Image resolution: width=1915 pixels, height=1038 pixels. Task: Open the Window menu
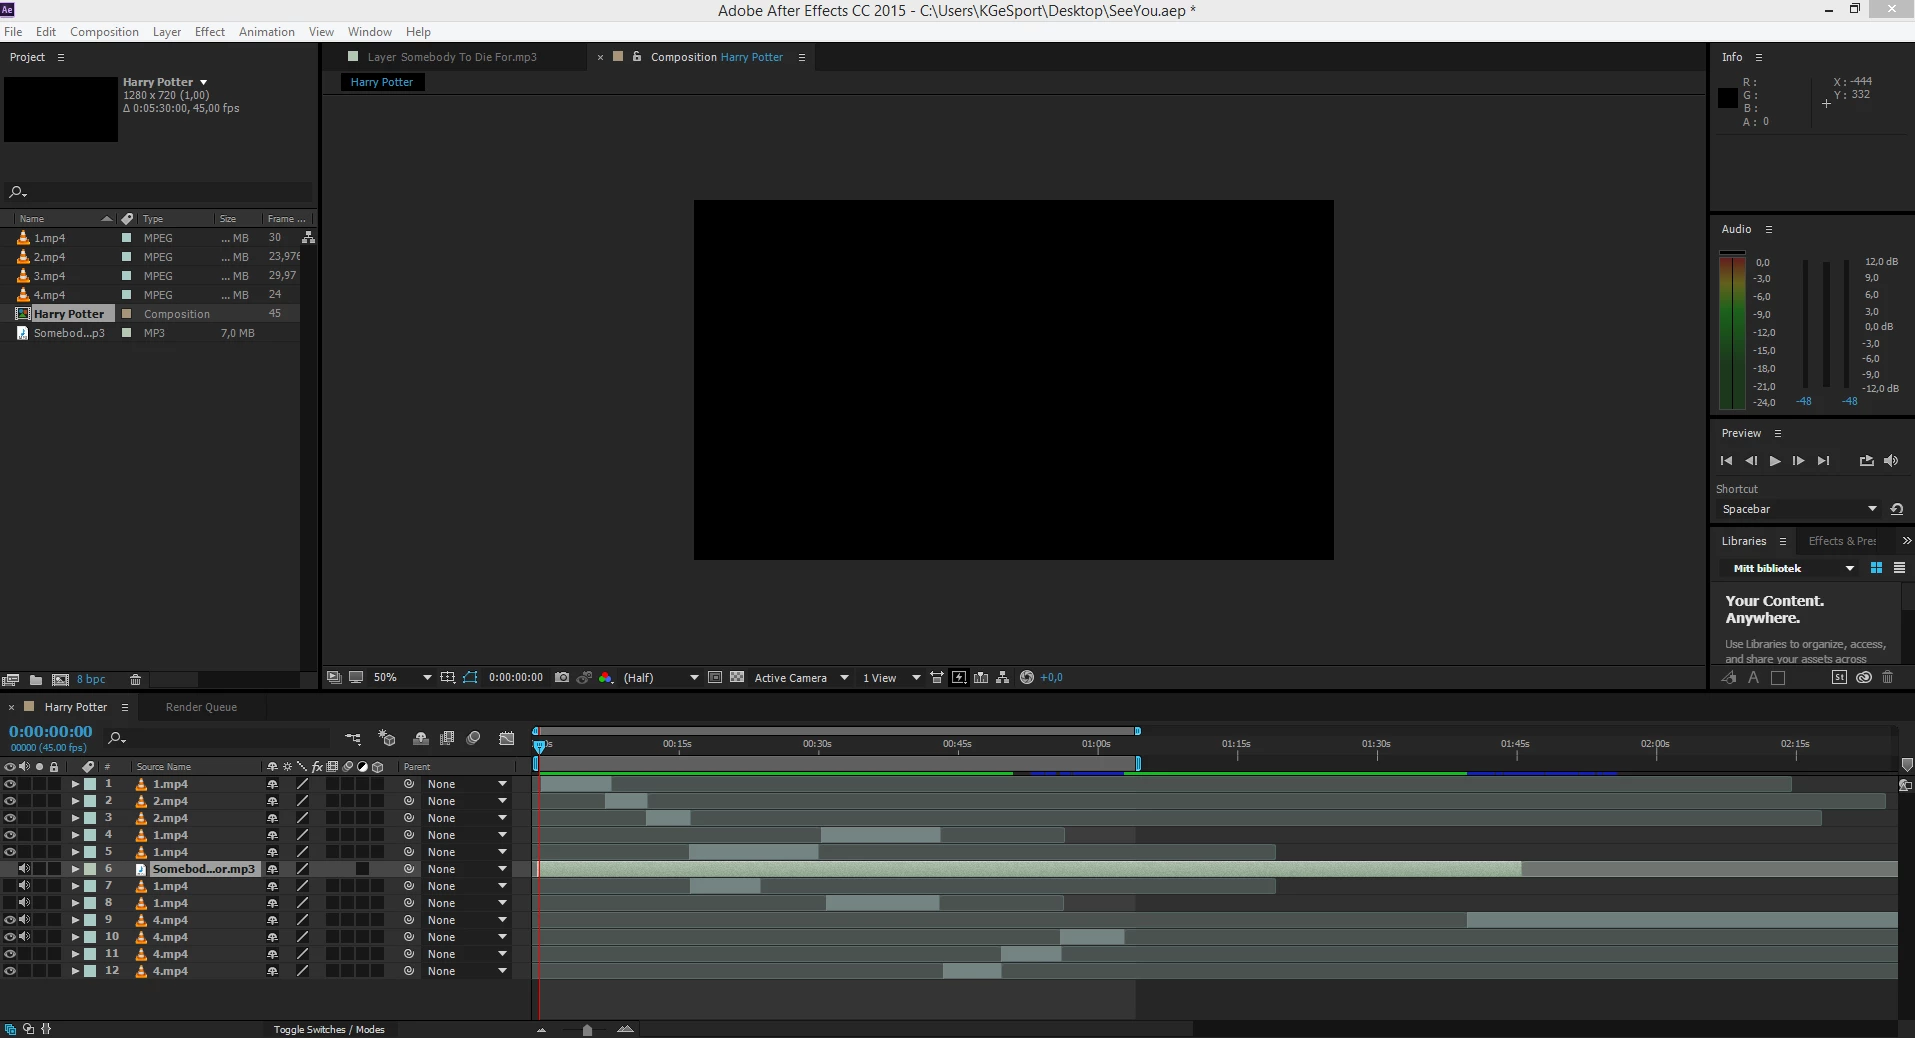click(370, 32)
